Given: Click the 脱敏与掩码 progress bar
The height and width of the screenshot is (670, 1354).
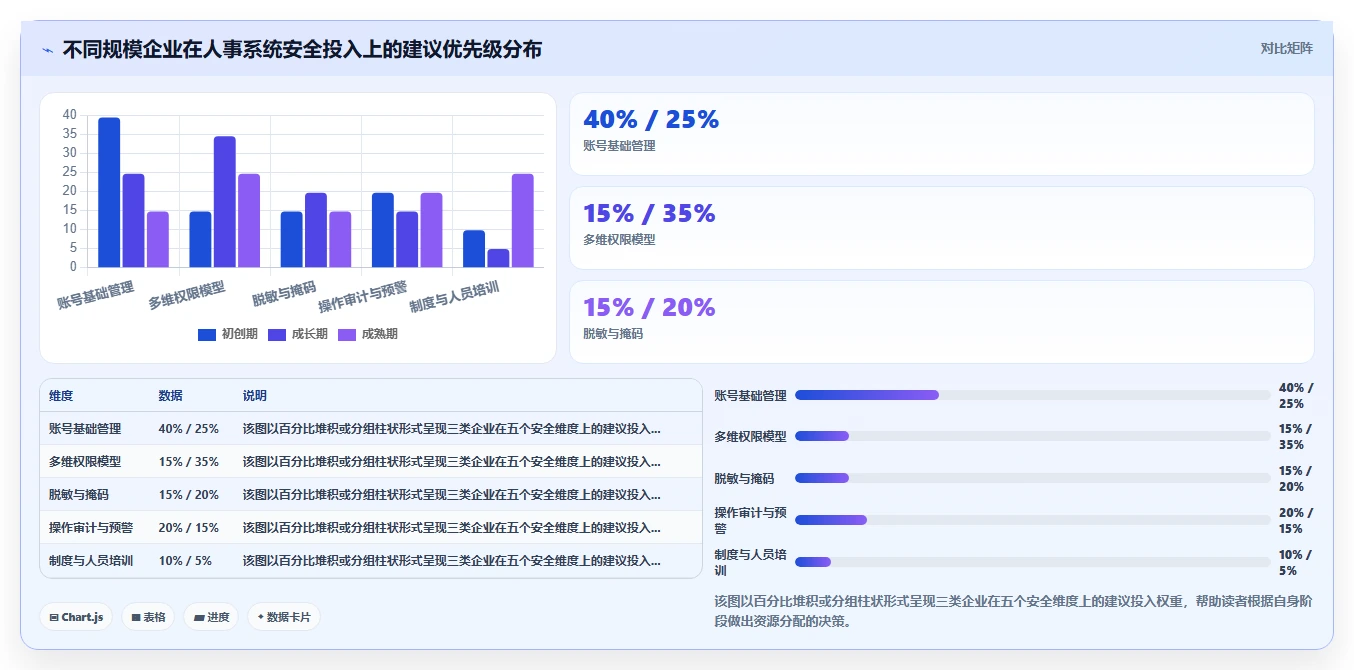Looking at the screenshot, I should click(1032, 478).
